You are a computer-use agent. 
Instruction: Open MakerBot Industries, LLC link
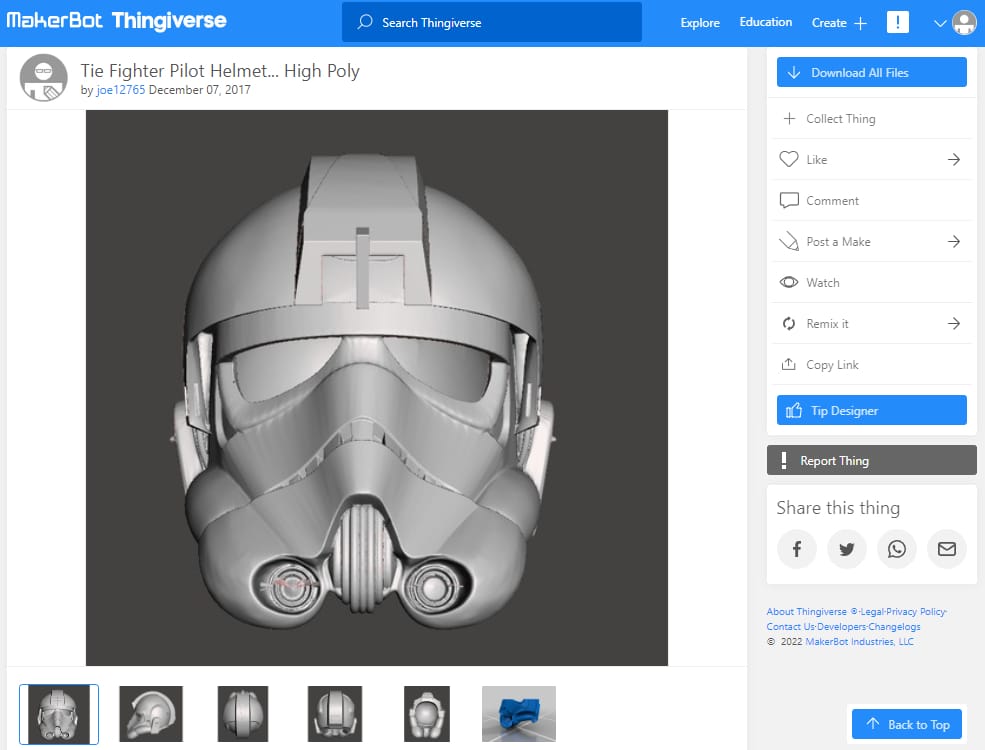pos(859,642)
